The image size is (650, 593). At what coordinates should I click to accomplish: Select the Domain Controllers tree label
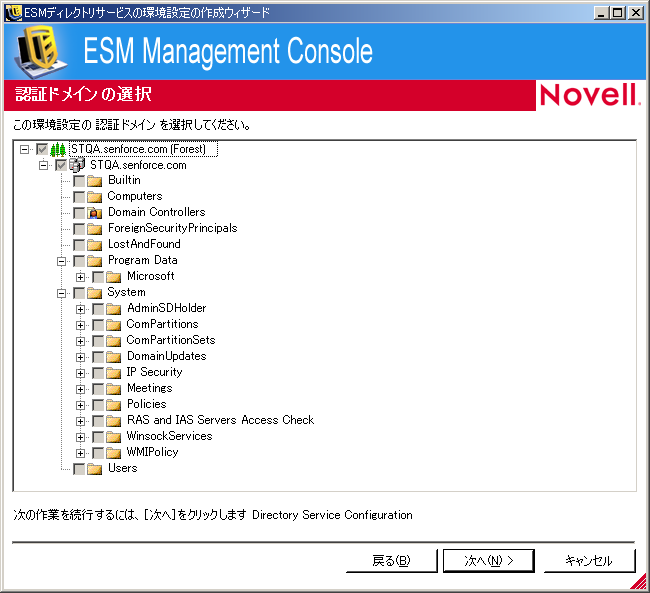click(157, 212)
